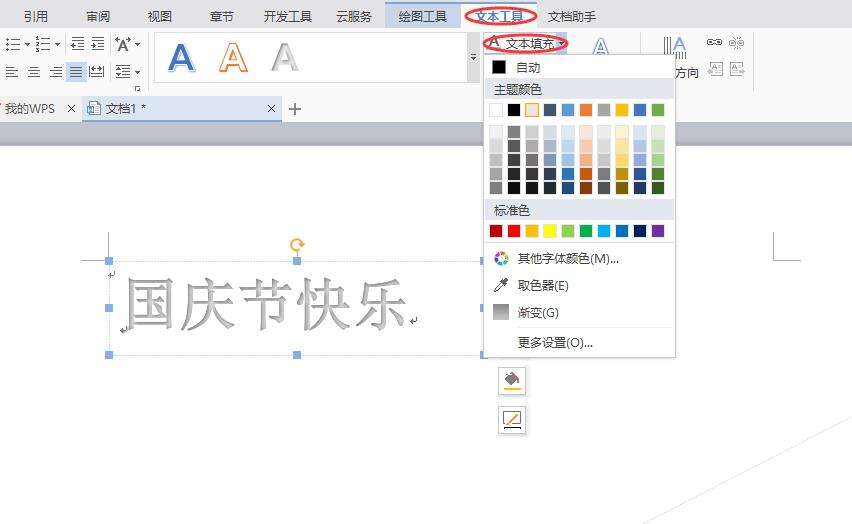The image size is (852, 524).
Task: Close the 我的WPS tab
Action: [71, 109]
